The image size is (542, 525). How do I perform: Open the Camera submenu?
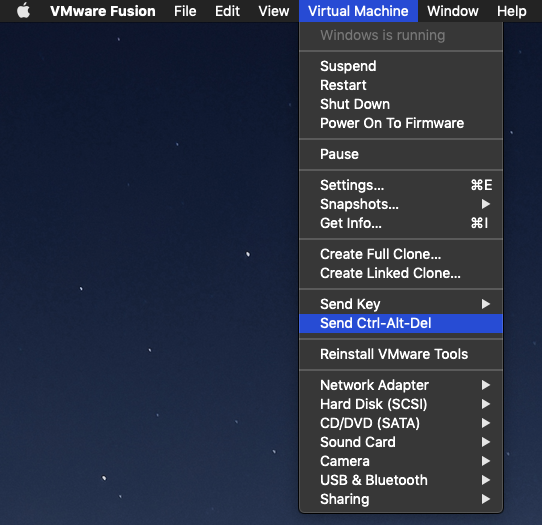point(401,461)
